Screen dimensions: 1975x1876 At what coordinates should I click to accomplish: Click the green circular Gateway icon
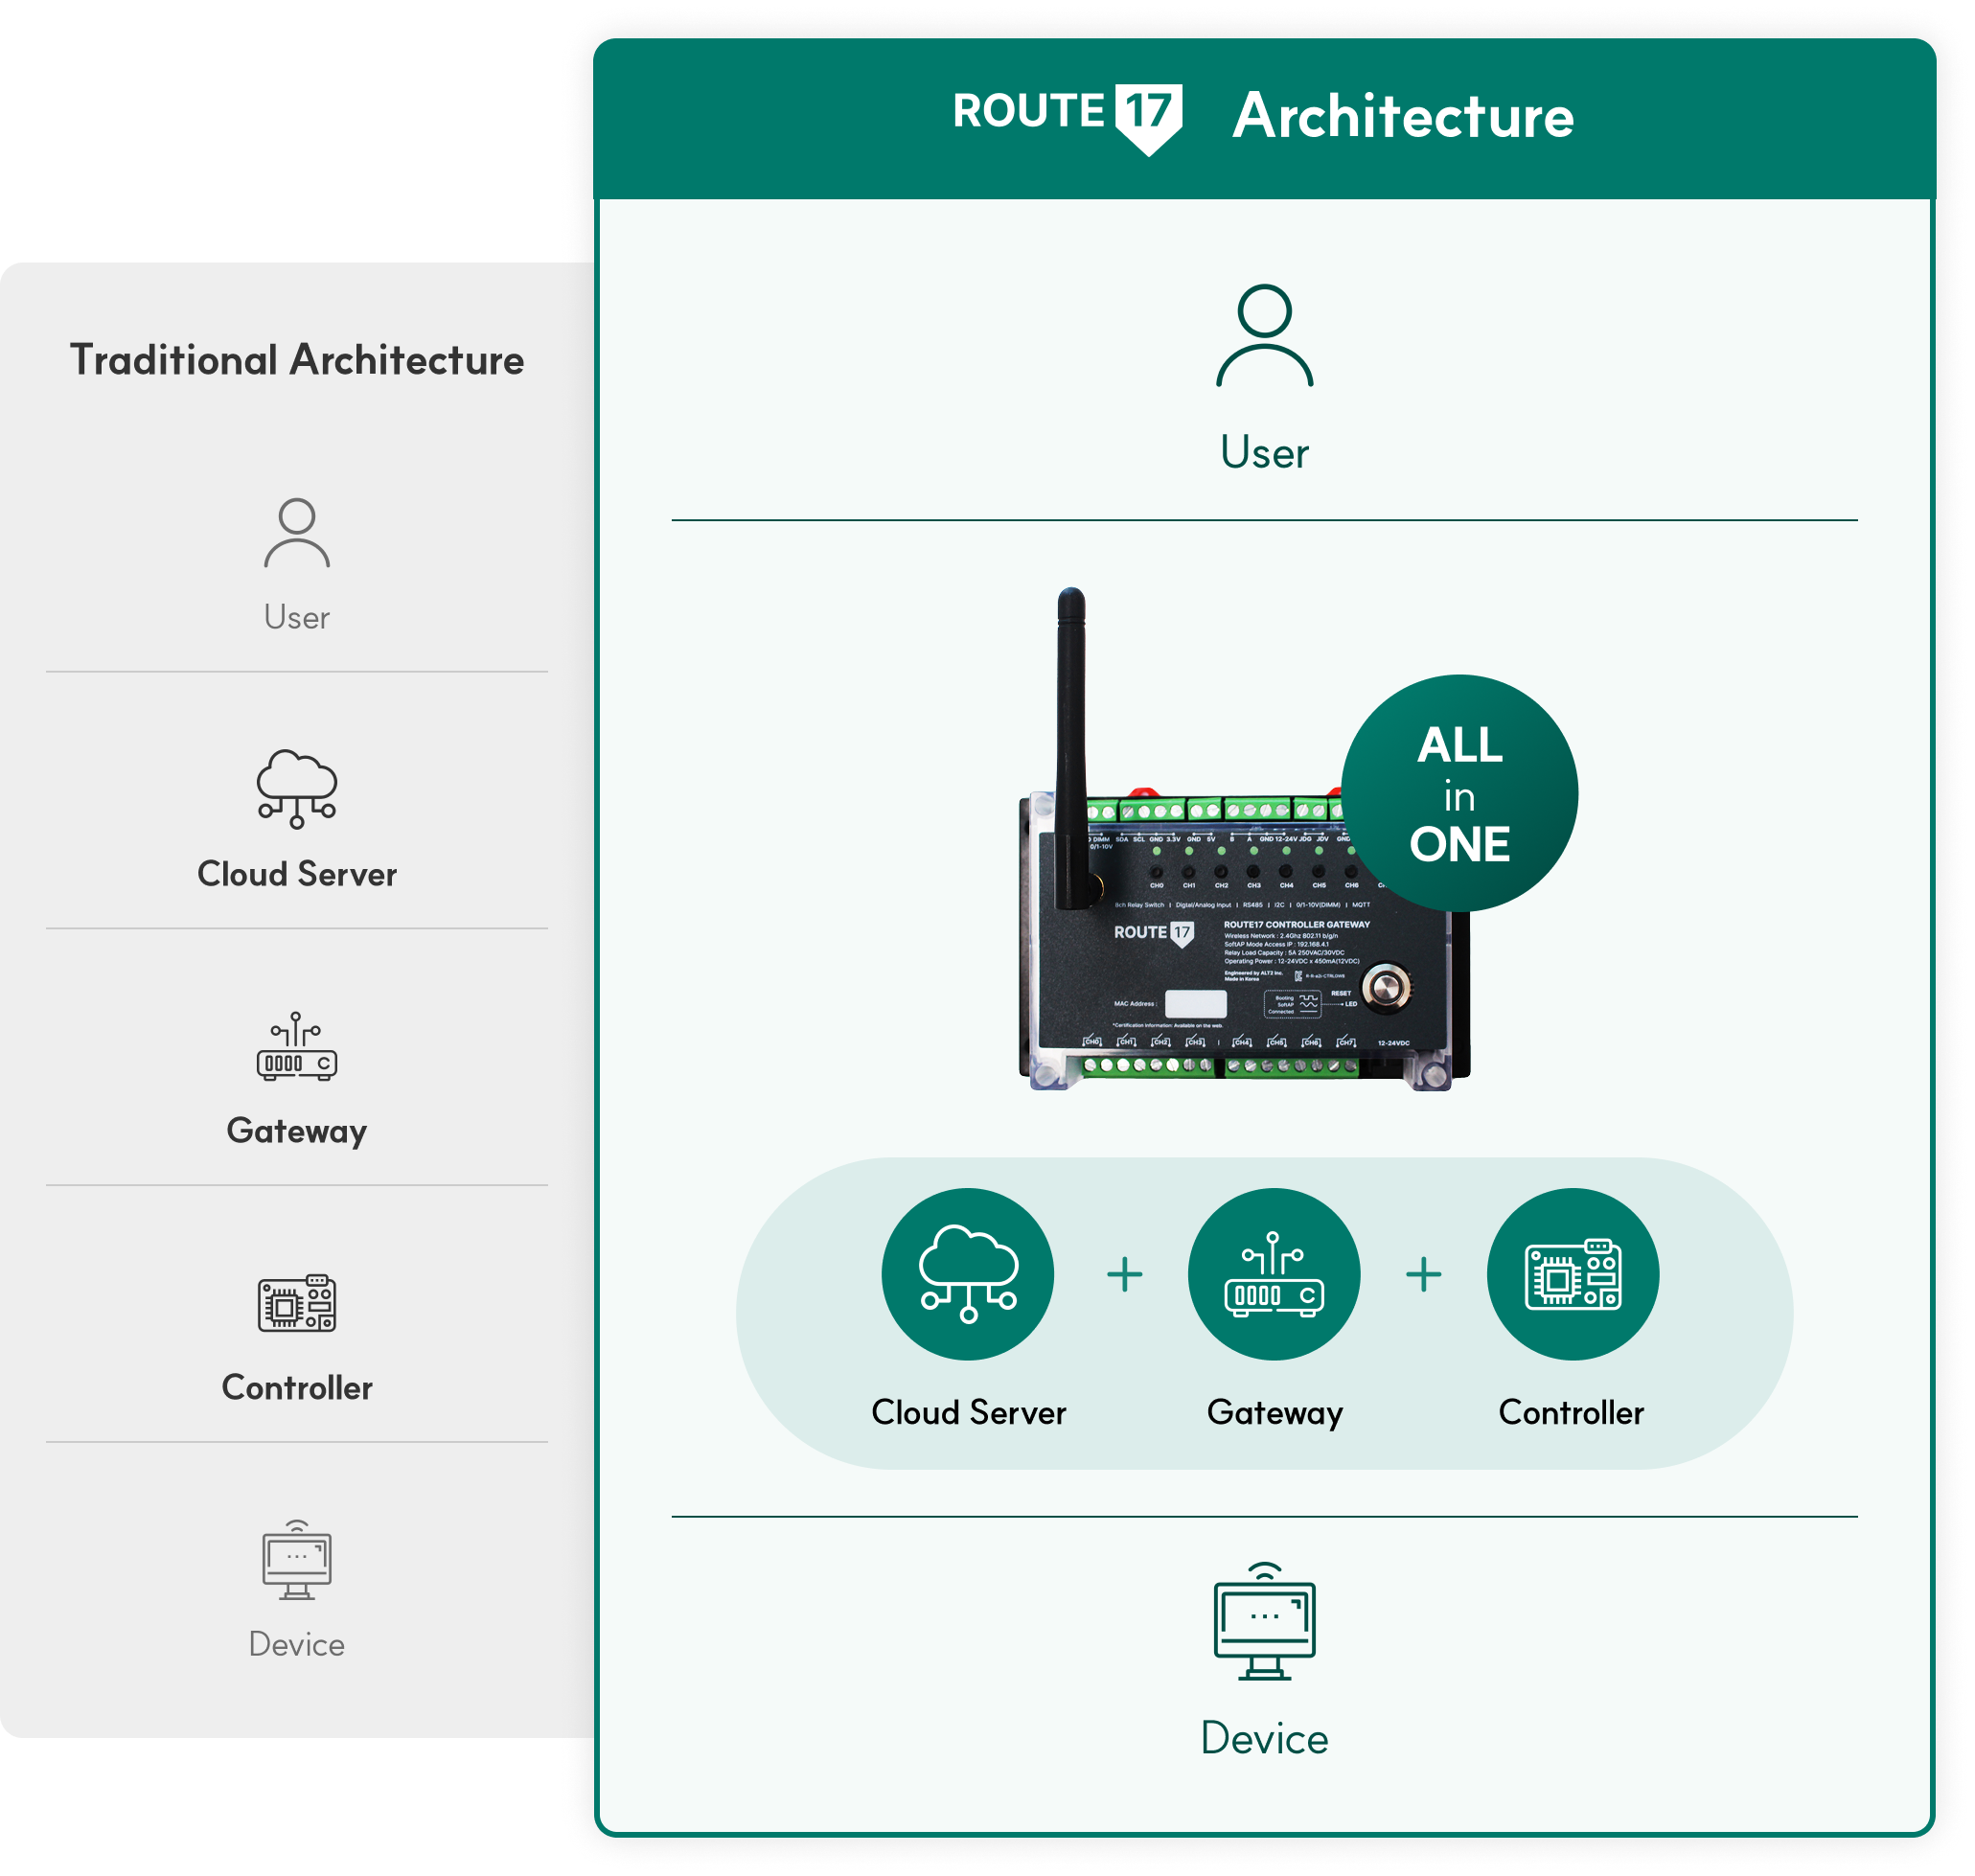pyautogui.click(x=1273, y=1273)
